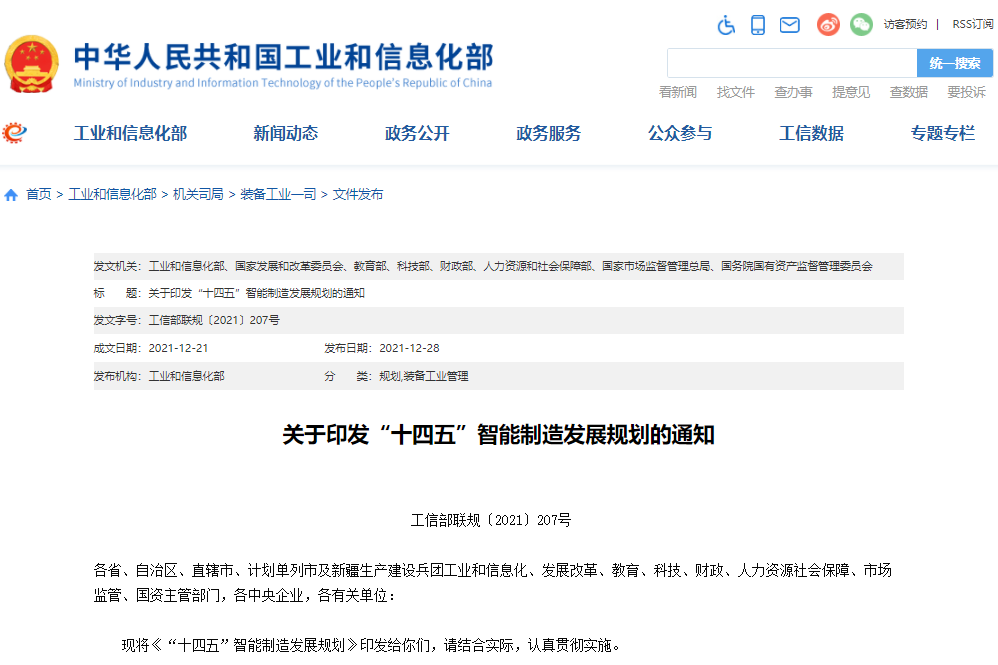This screenshot has height=665, width=998.
Task: Open the 装备工业一司 breadcrumb link
Action: pos(277,194)
